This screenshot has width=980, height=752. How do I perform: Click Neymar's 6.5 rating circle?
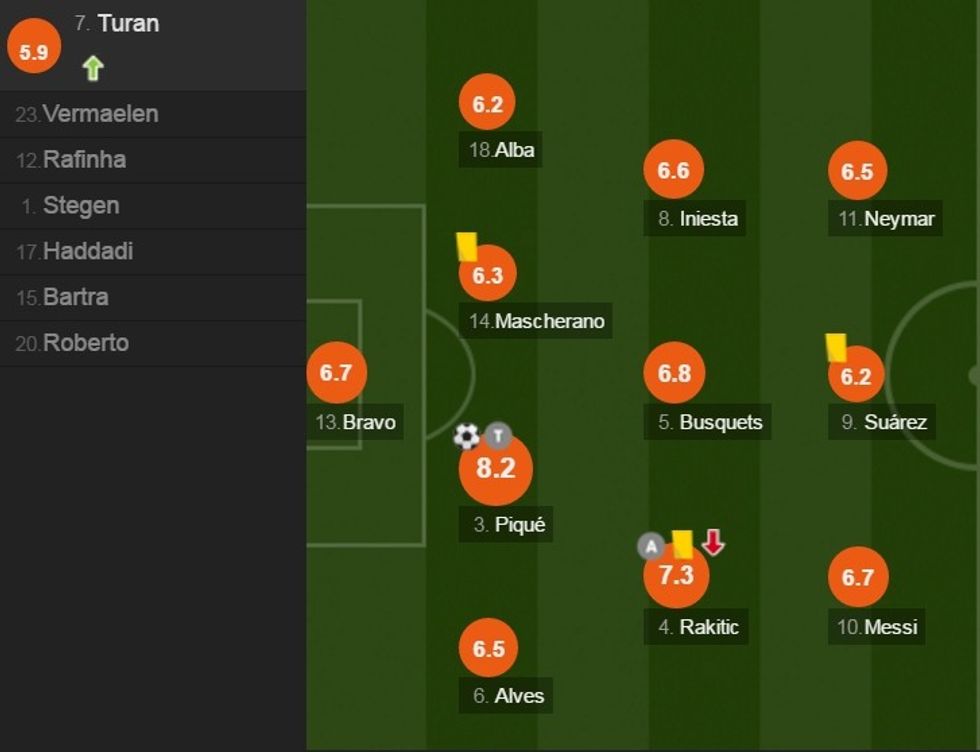click(x=858, y=171)
